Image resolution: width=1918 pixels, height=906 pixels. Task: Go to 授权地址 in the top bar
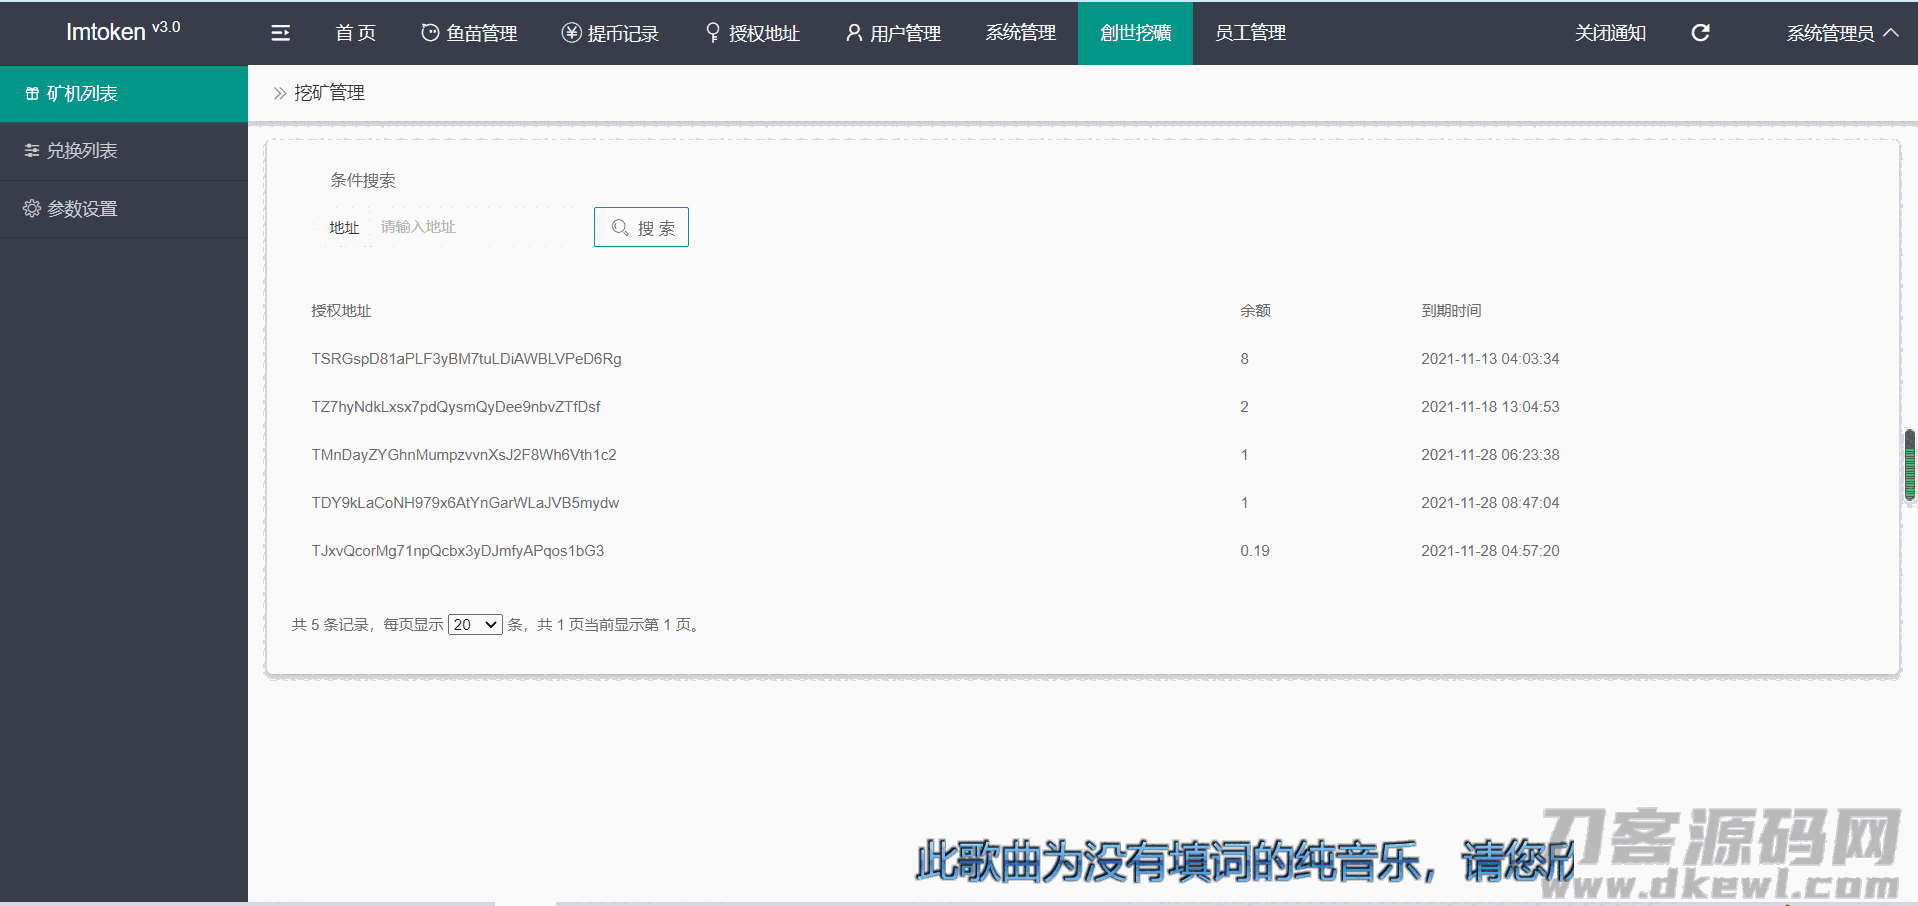pos(752,33)
